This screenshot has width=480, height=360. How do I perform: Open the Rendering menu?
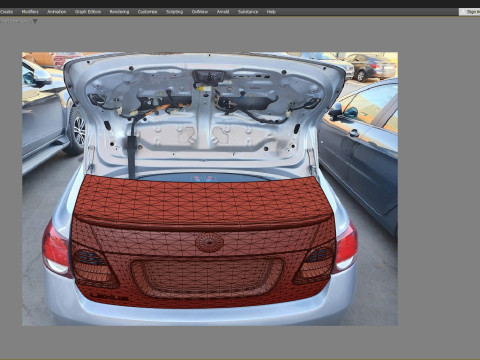click(x=119, y=12)
